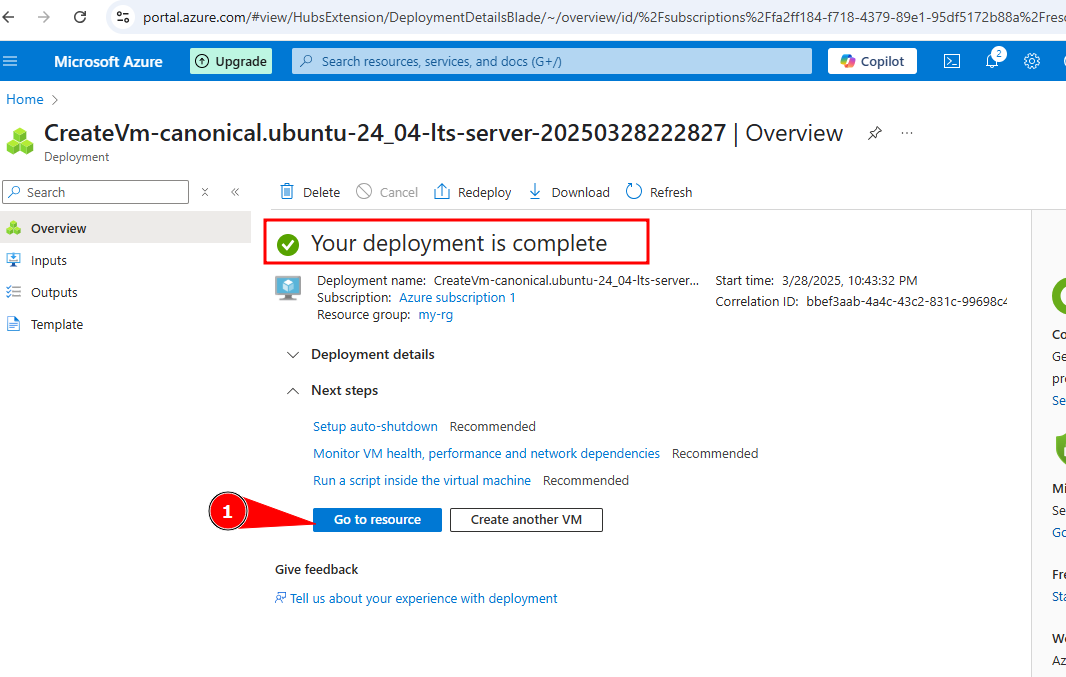Image resolution: width=1066 pixels, height=677 pixels.
Task: Open Run a script inside the virtual machine
Action: (x=422, y=481)
